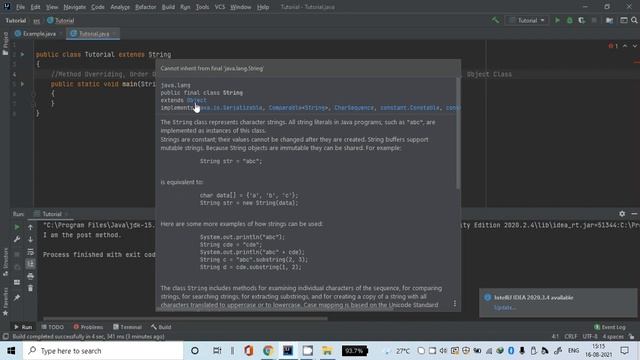Click the Run Anything window icon in toolbar

coord(624,20)
